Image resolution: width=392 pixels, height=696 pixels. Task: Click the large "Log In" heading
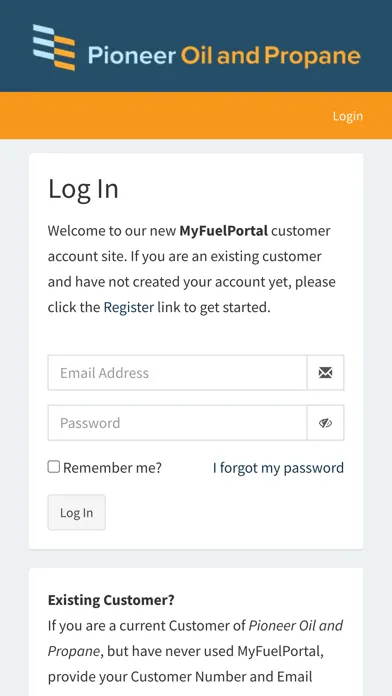pyautogui.click(x=83, y=189)
